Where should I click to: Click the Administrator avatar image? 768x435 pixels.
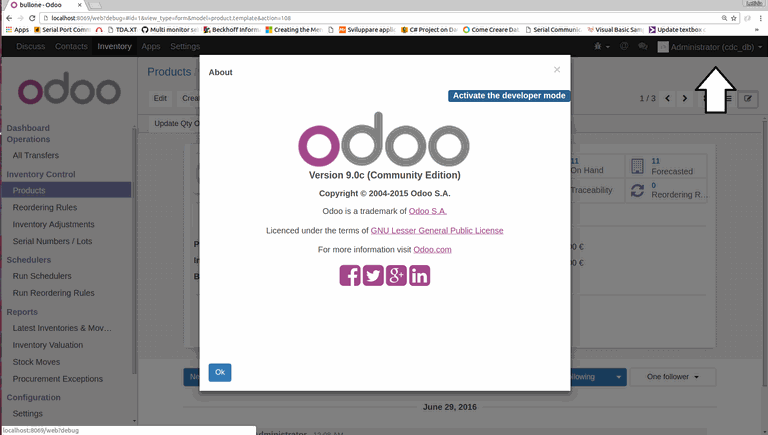(663, 47)
